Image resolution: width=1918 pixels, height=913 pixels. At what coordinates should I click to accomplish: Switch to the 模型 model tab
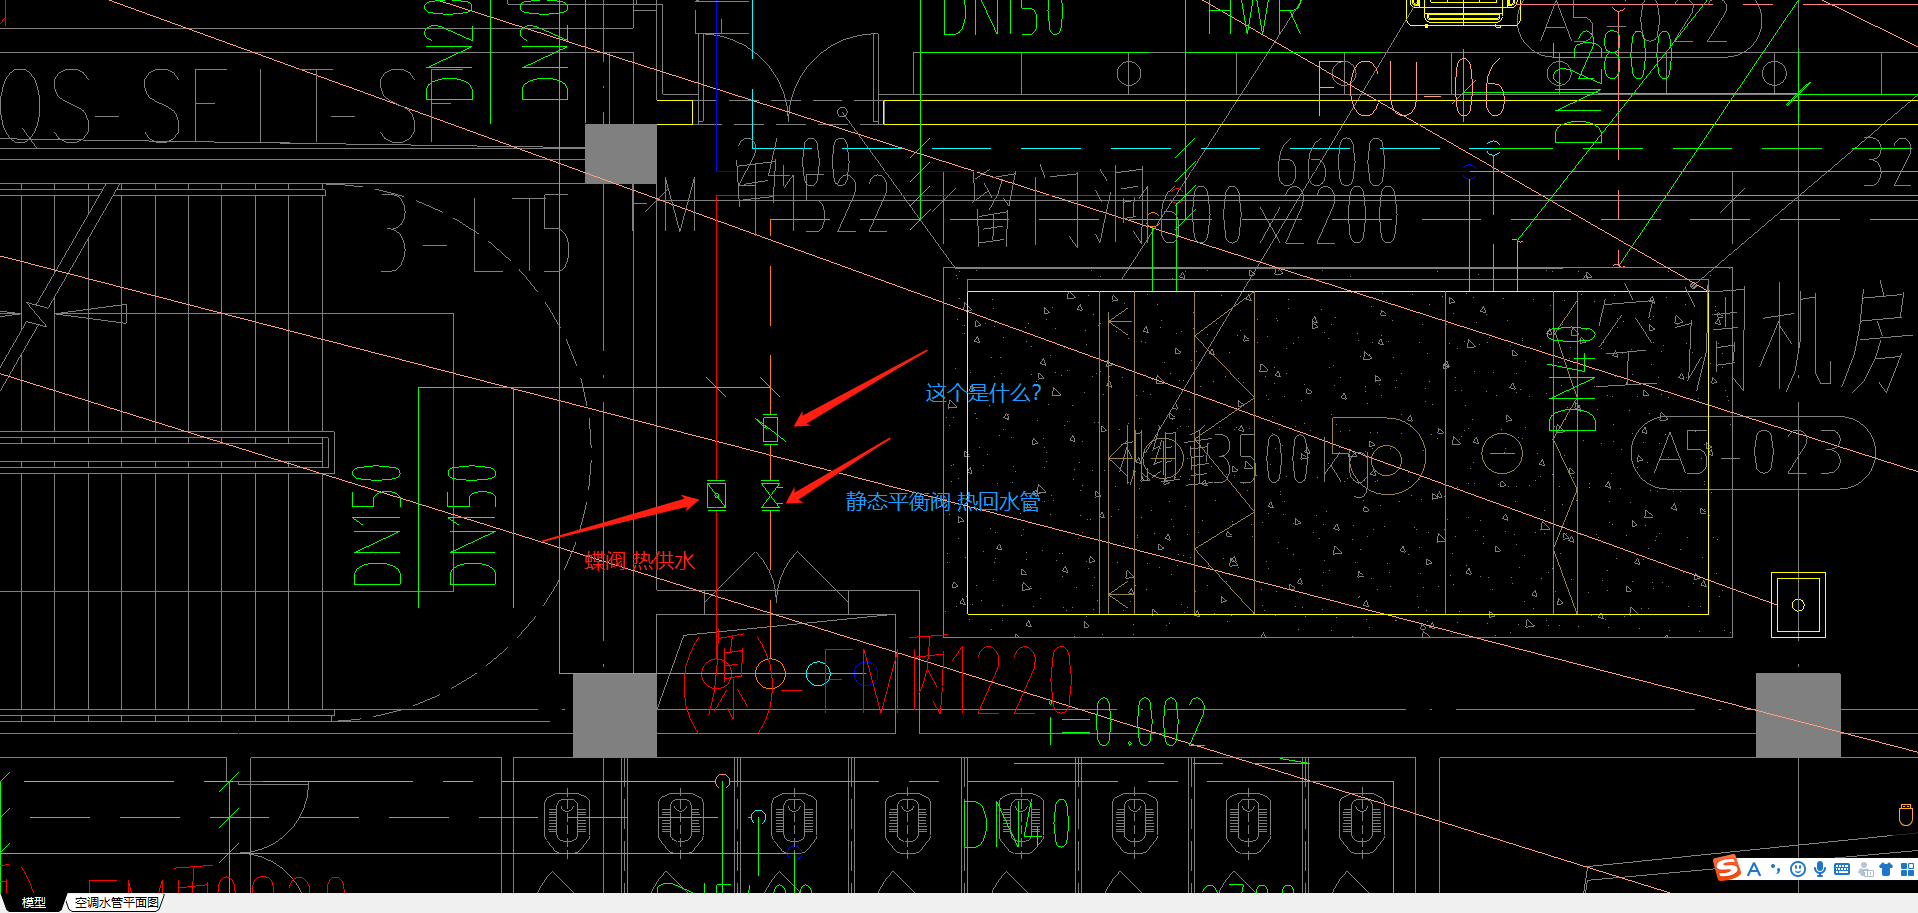(x=34, y=902)
